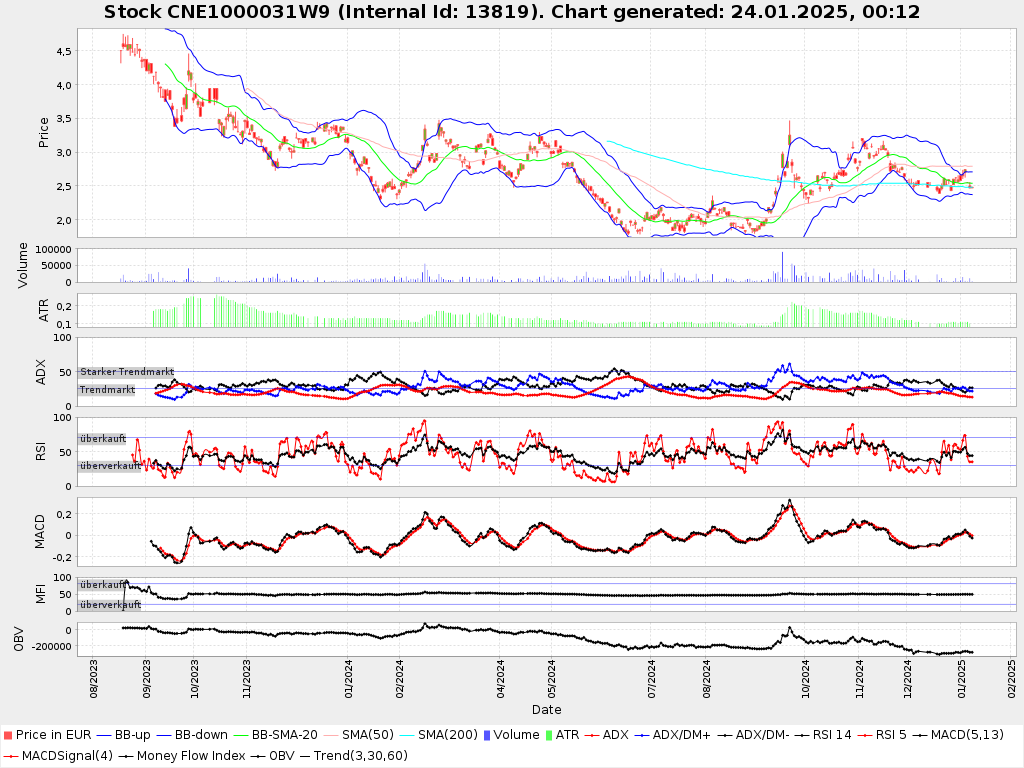Click the "Date" x-axis label
1024x768 pixels.
pos(547,709)
